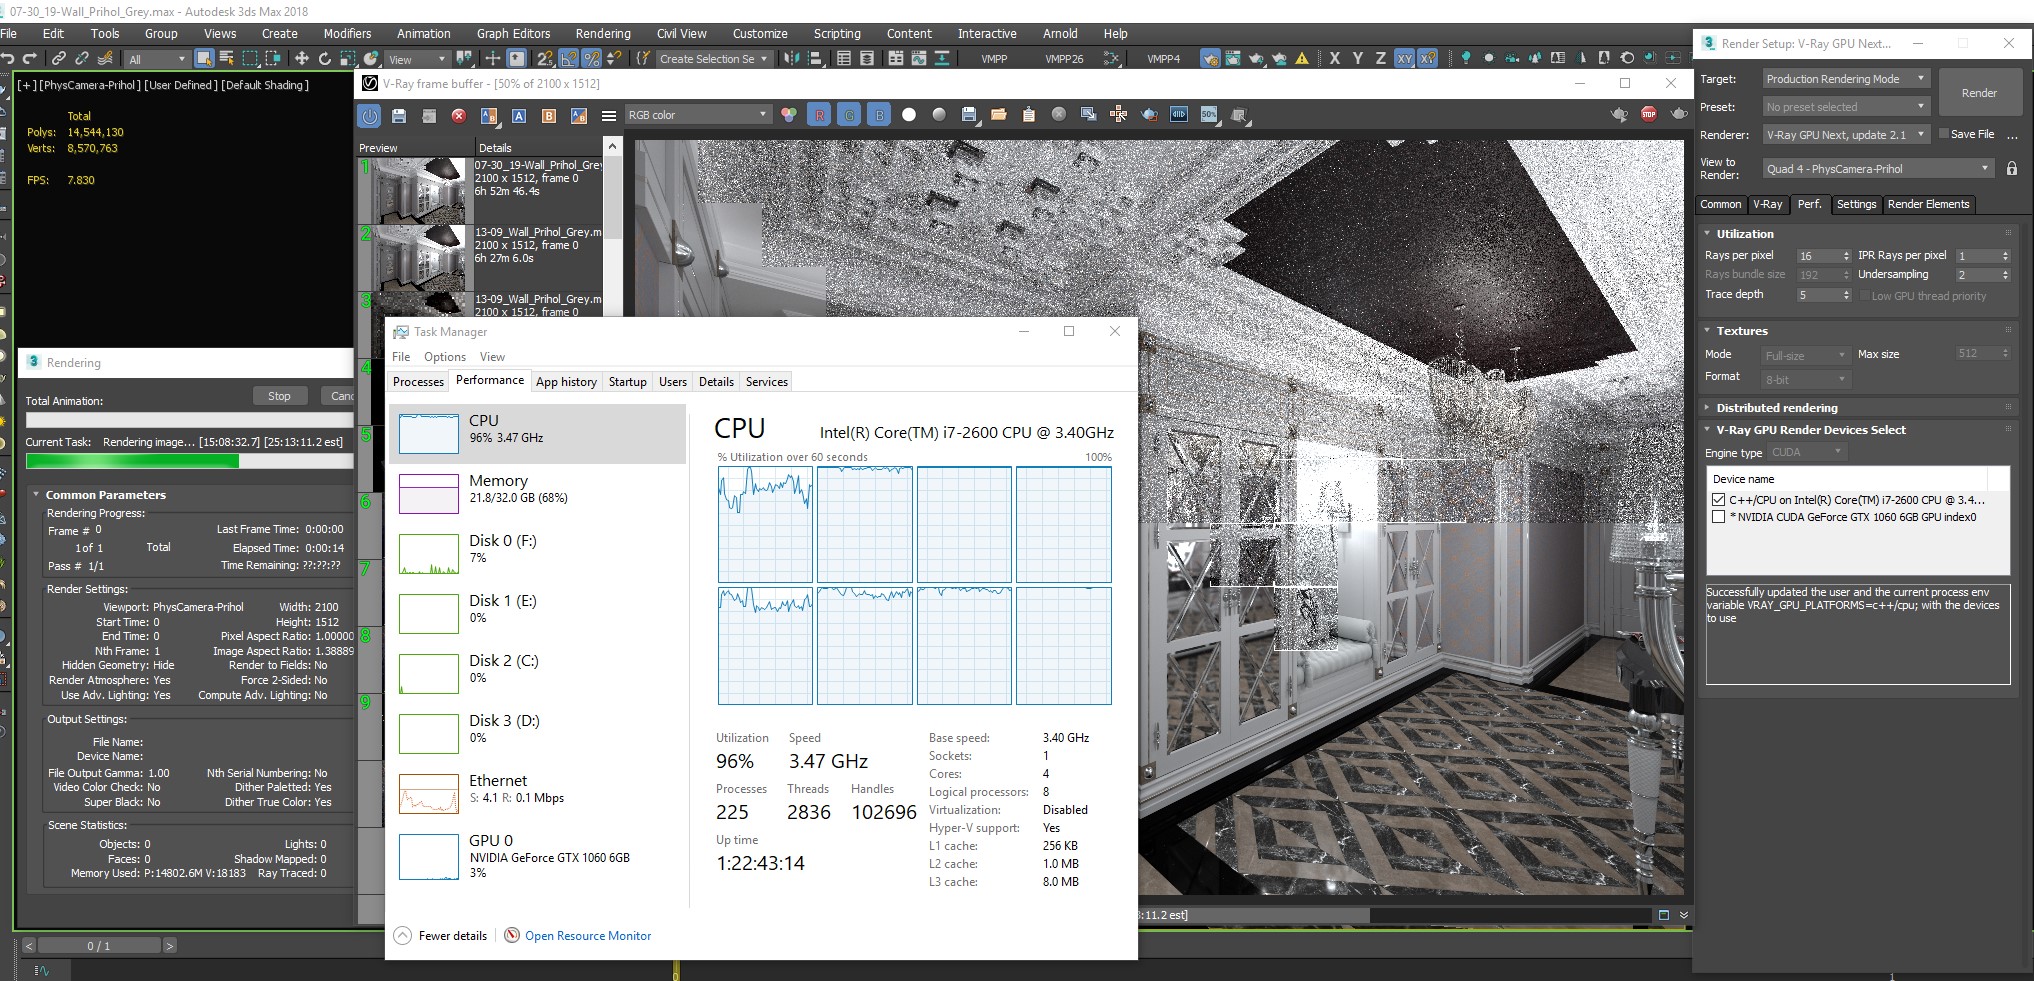Open the Render Elements tab

[1928, 204]
